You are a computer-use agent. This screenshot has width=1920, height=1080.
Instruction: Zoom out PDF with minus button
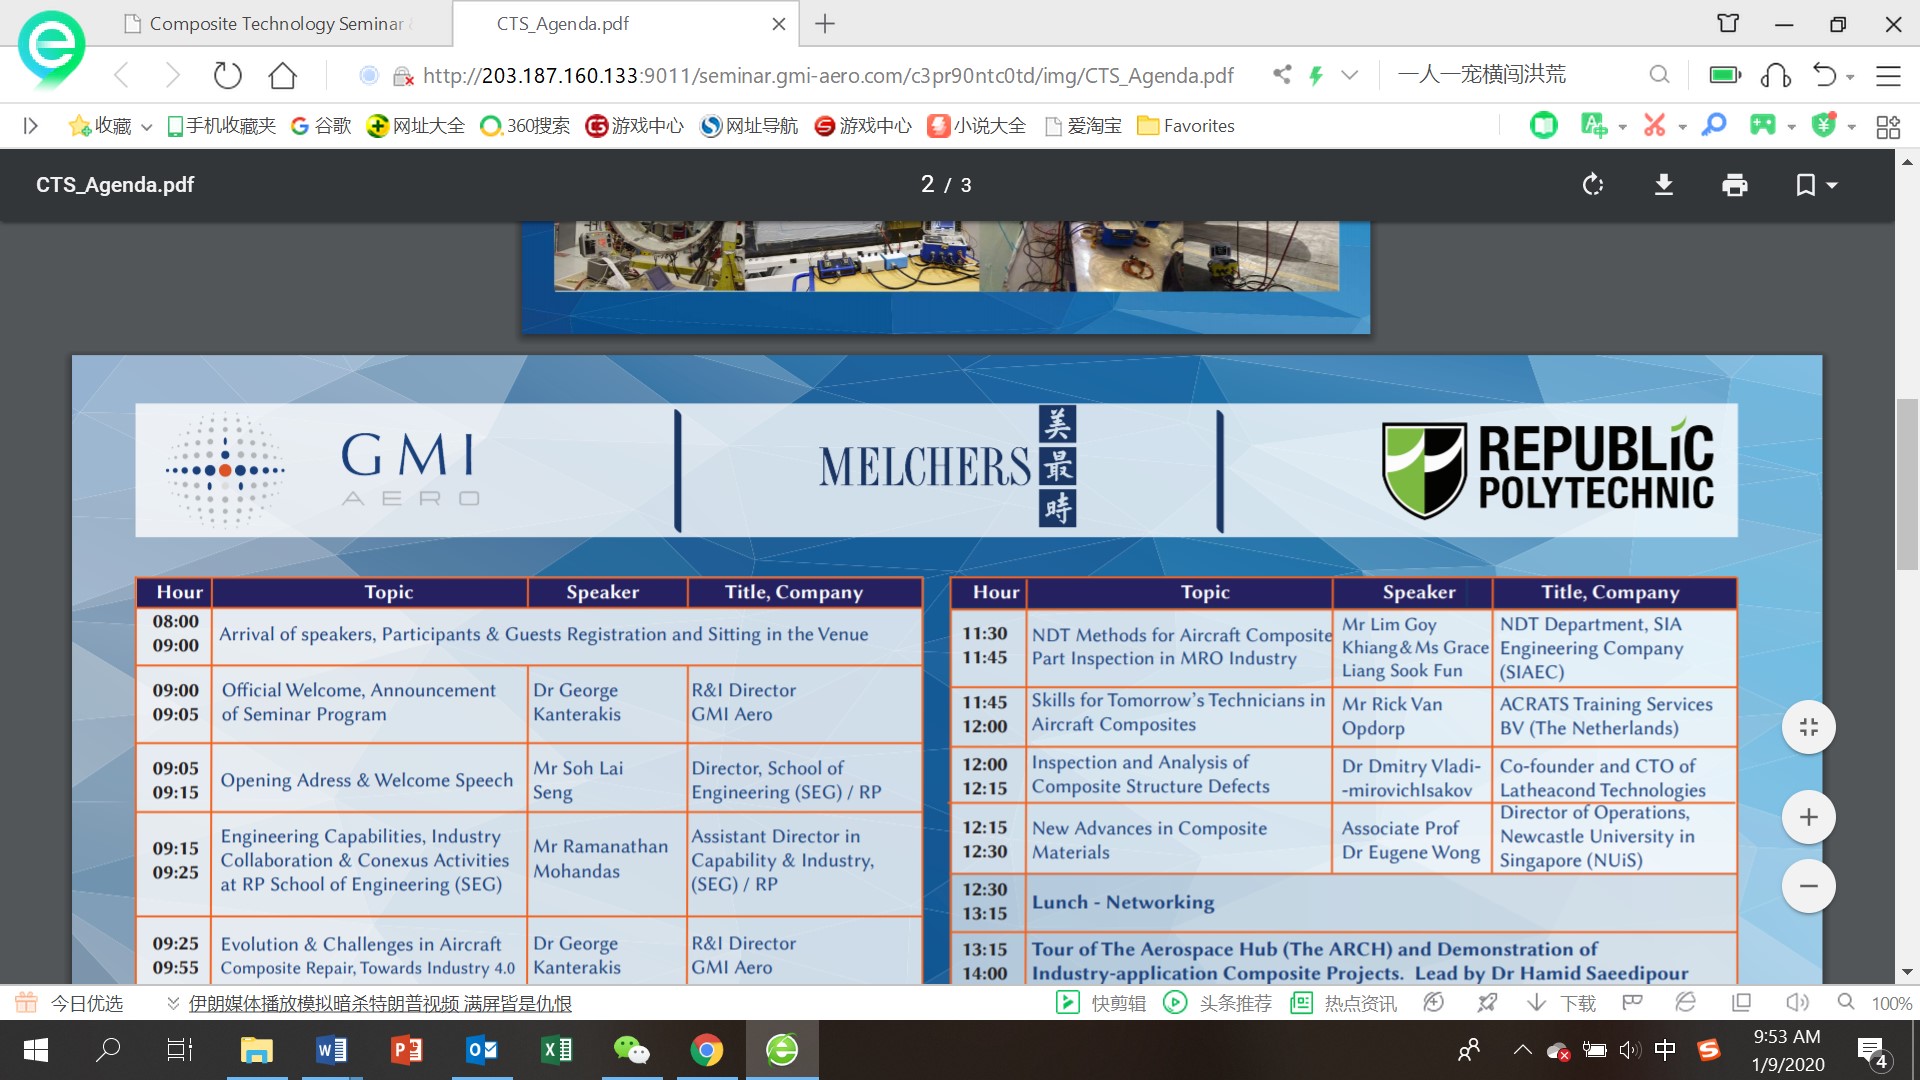1808,886
